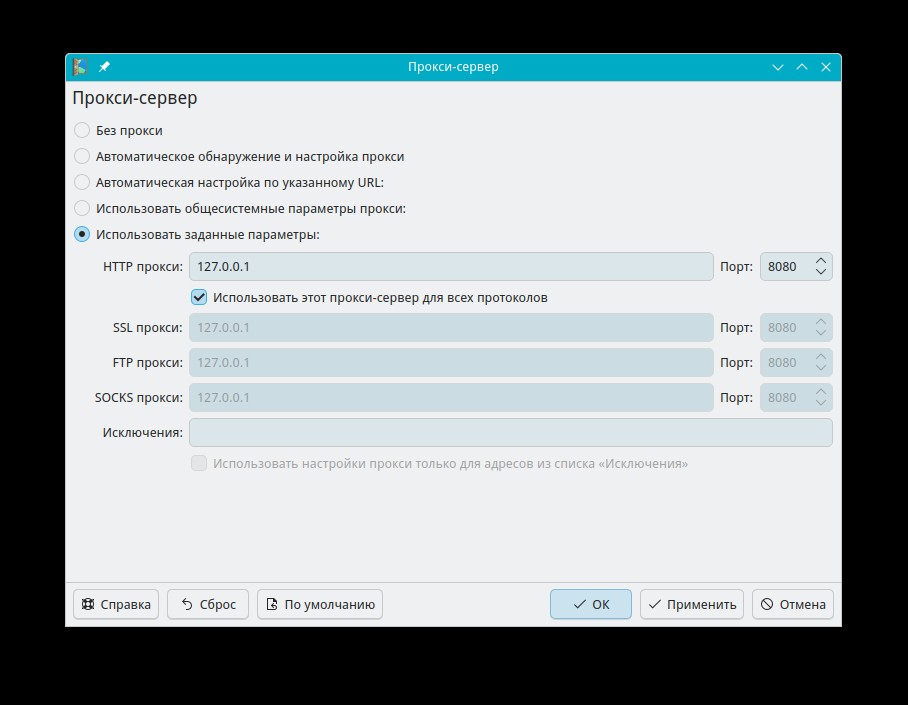Click the SOCKS proxy port value field

pyautogui.click(x=785, y=397)
